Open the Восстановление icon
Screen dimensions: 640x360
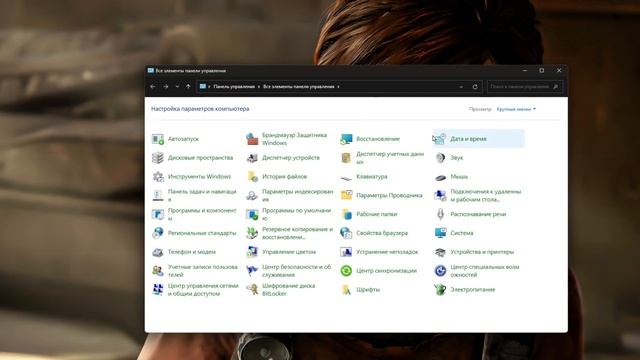click(x=346, y=139)
